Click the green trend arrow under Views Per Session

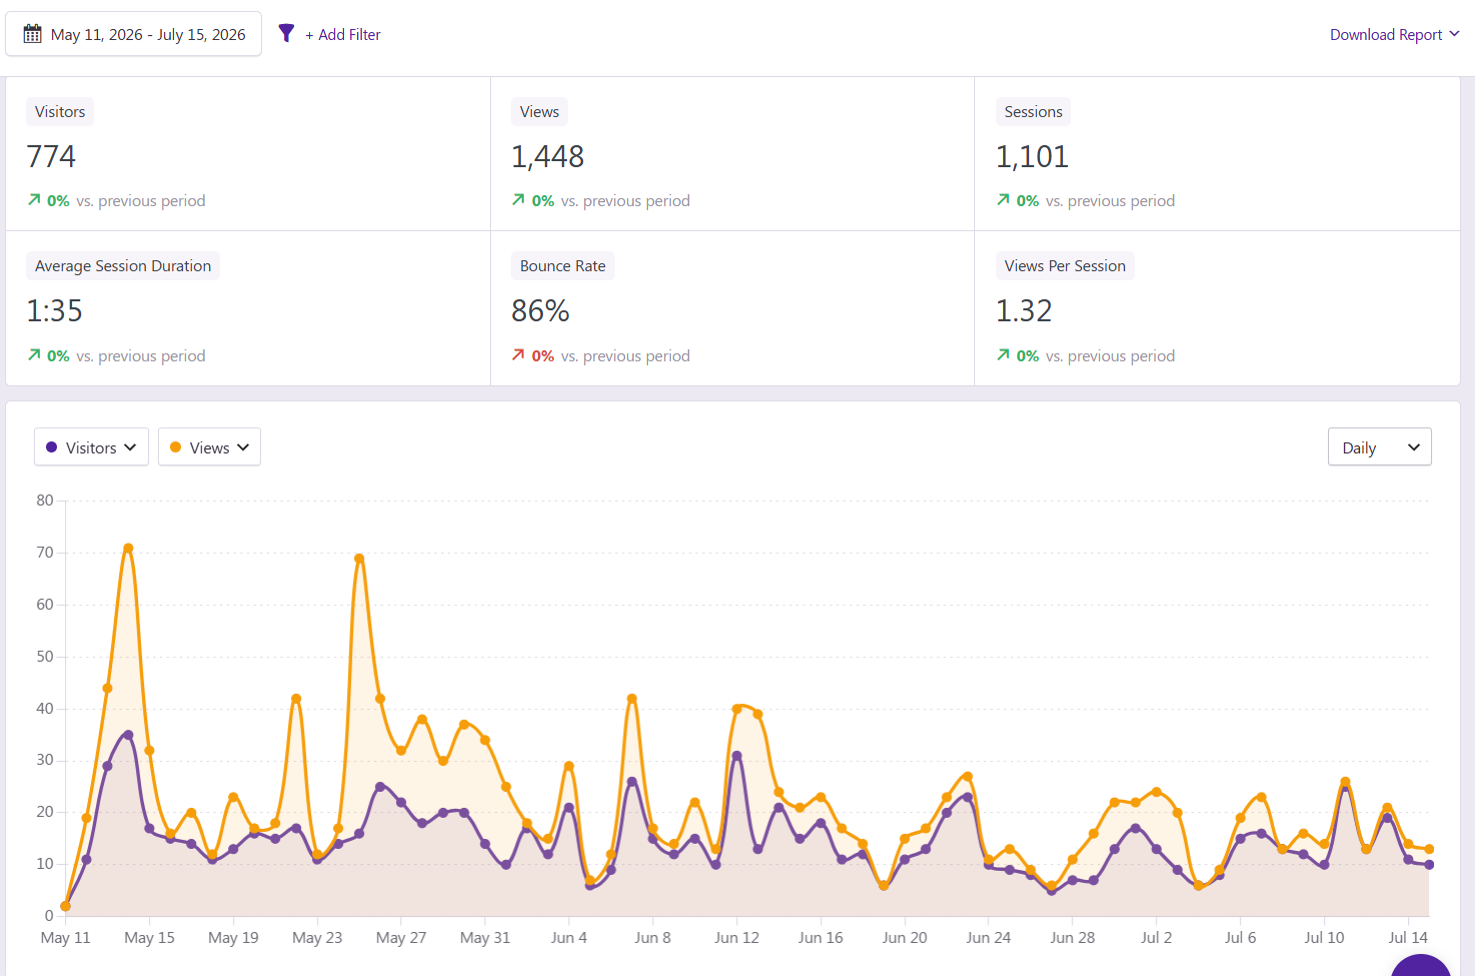pyautogui.click(x=1003, y=355)
